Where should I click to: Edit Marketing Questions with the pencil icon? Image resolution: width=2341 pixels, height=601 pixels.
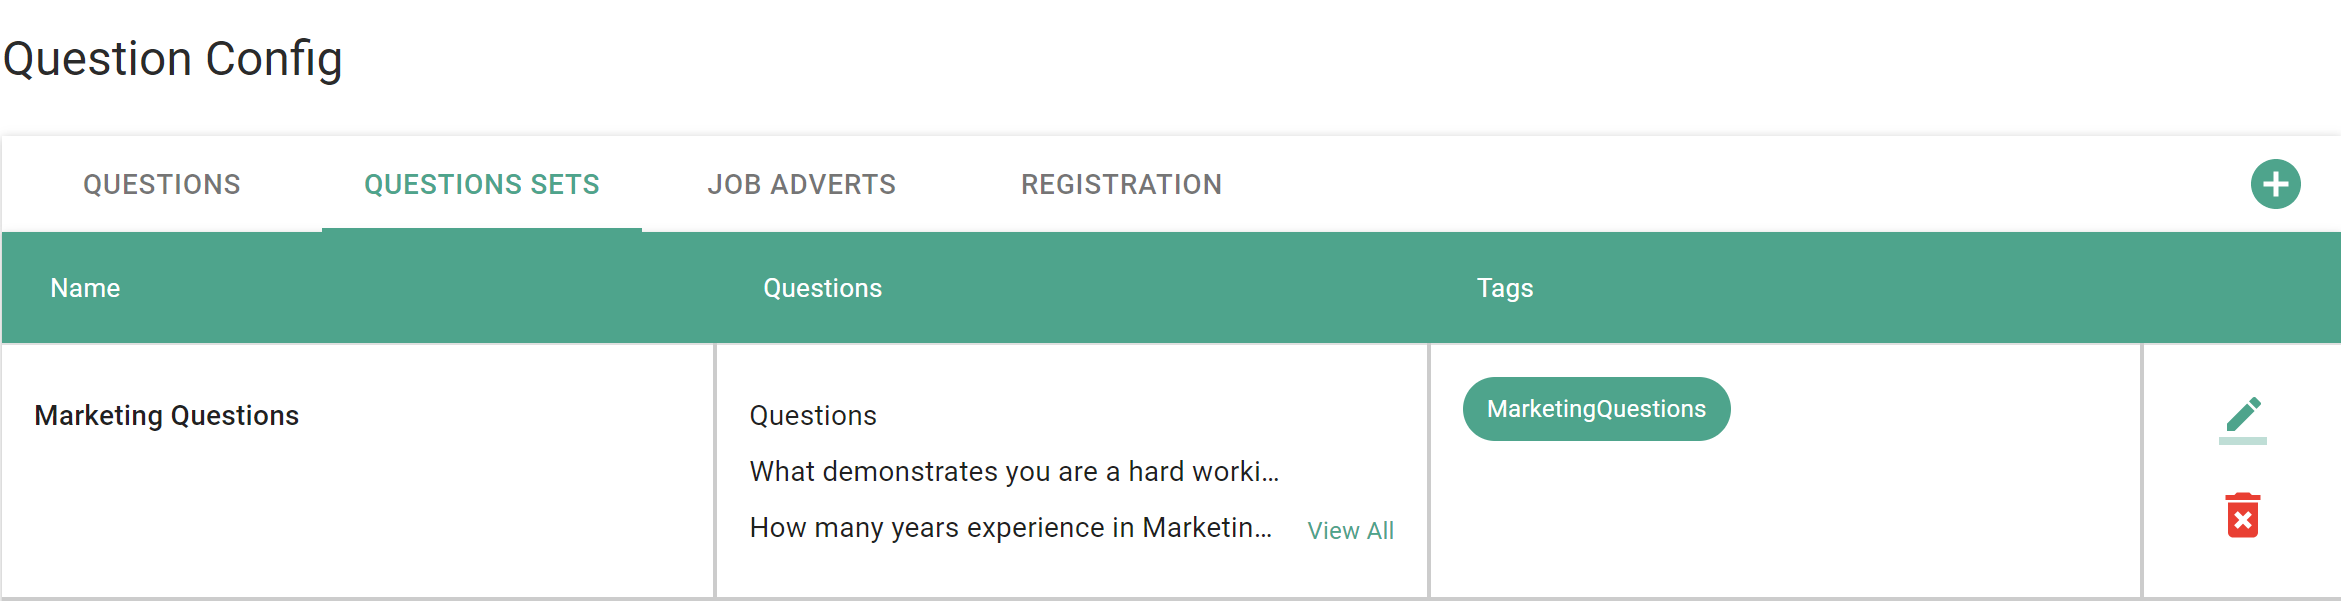point(2243,419)
